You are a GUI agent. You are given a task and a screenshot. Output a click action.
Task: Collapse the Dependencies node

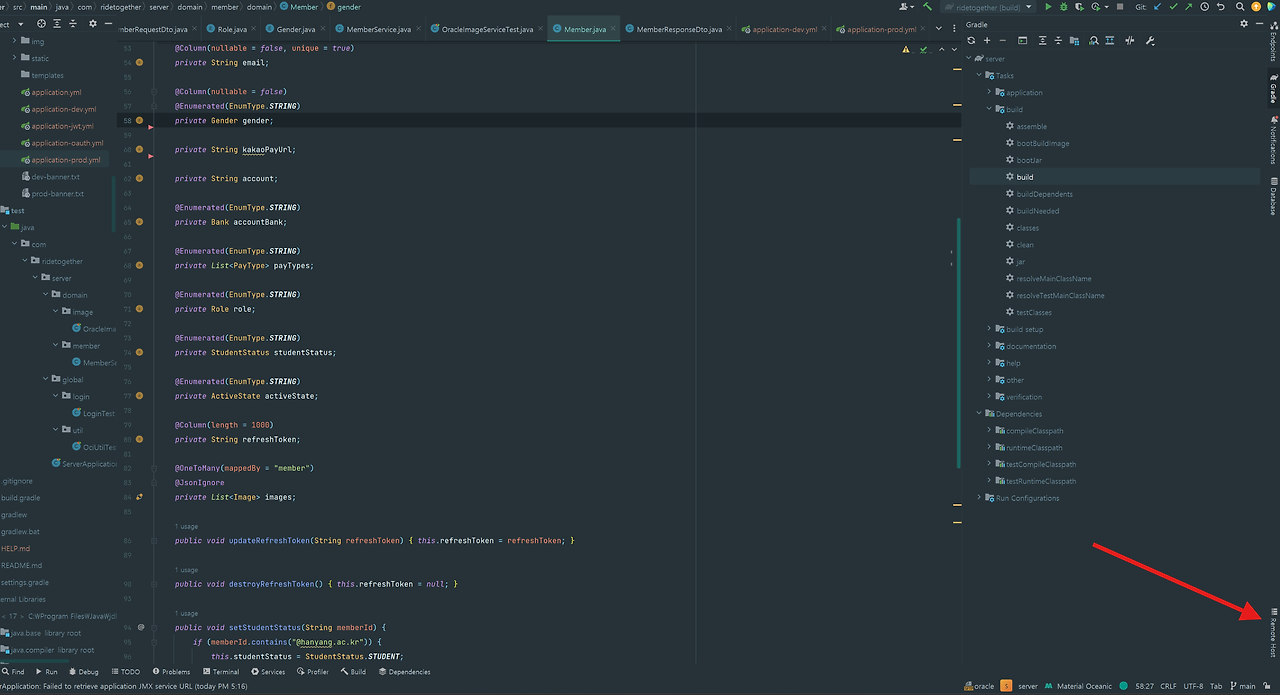tap(979, 414)
